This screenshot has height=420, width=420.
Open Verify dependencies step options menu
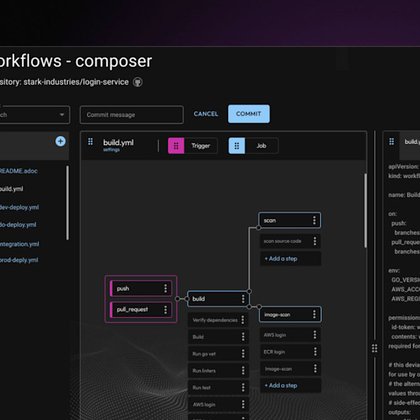(243, 320)
